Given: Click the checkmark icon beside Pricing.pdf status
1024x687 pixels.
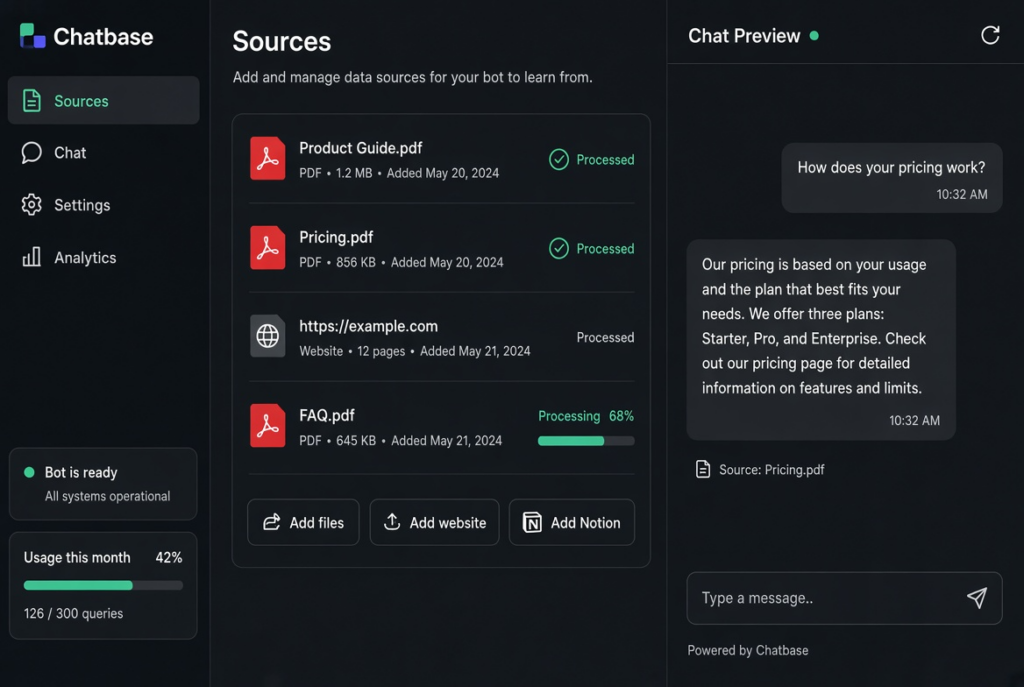Looking at the screenshot, I should pyautogui.click(x=558, y=248).
